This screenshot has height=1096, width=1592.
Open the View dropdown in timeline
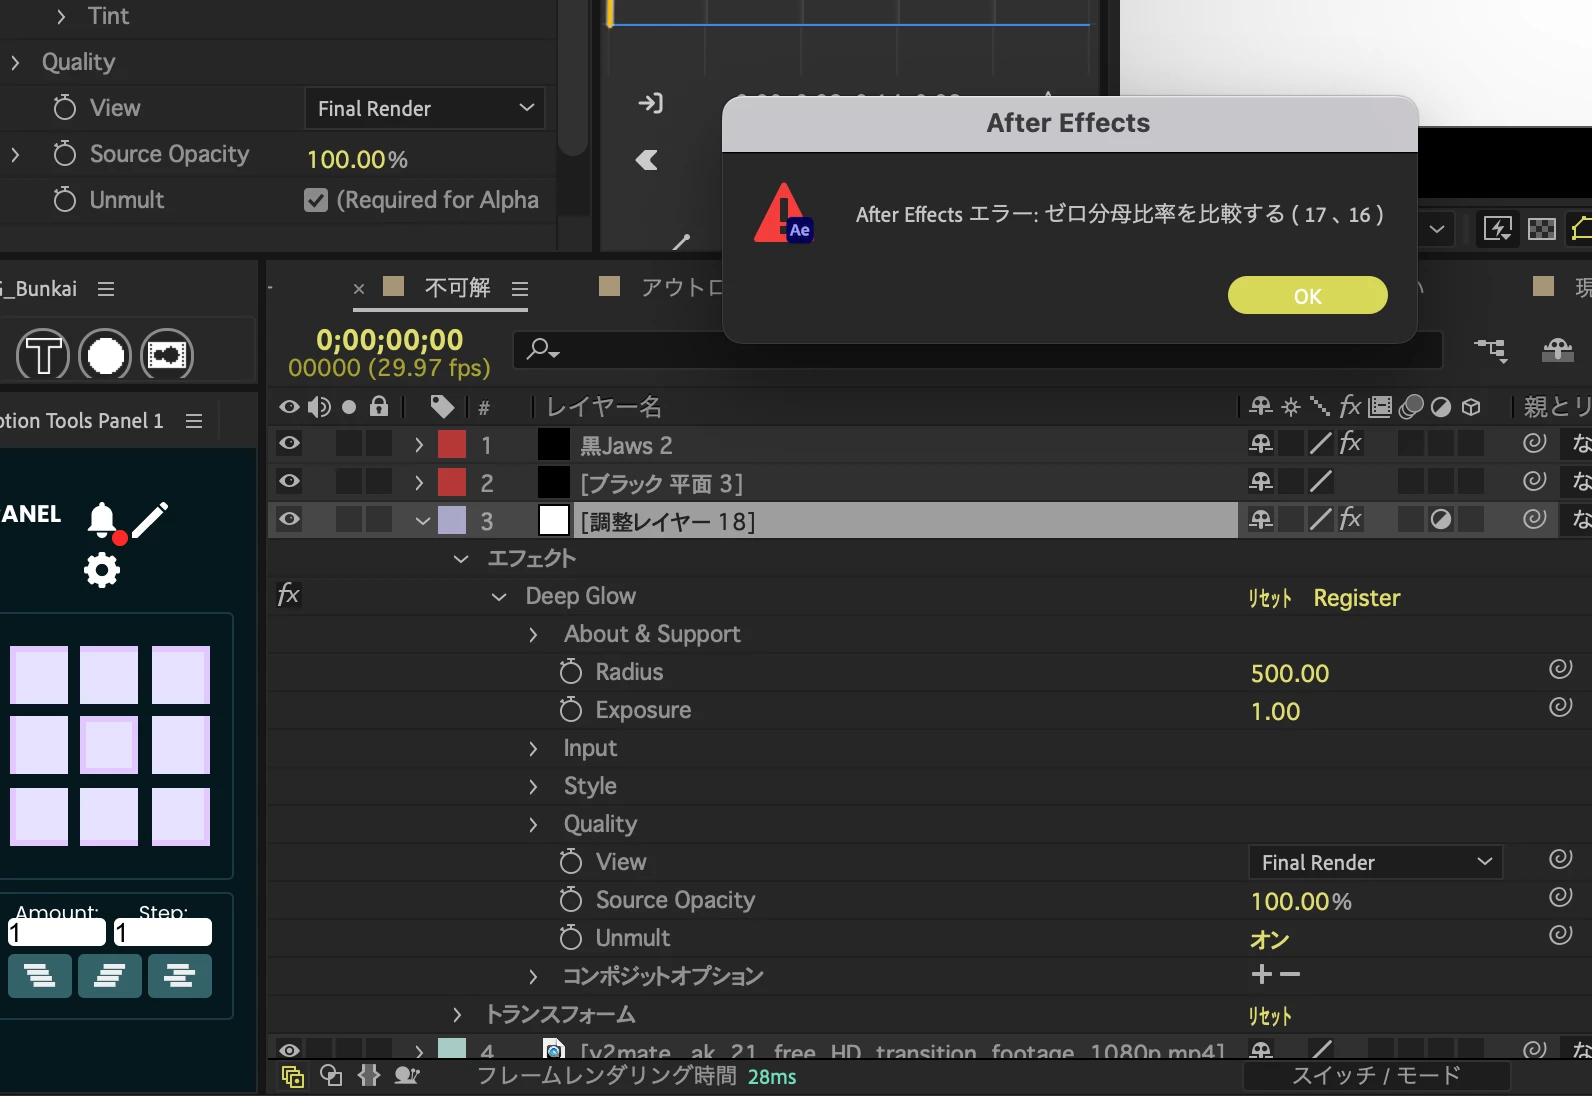pos(1375,862)
